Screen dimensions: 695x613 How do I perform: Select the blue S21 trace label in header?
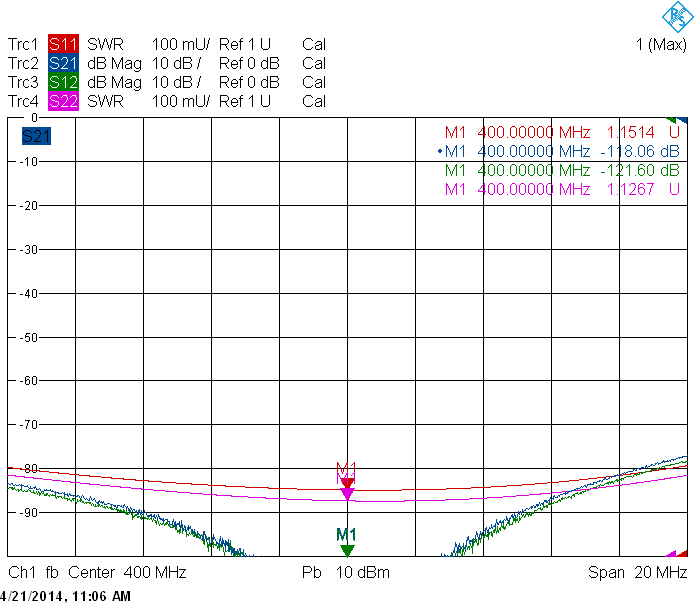[63, 63]
